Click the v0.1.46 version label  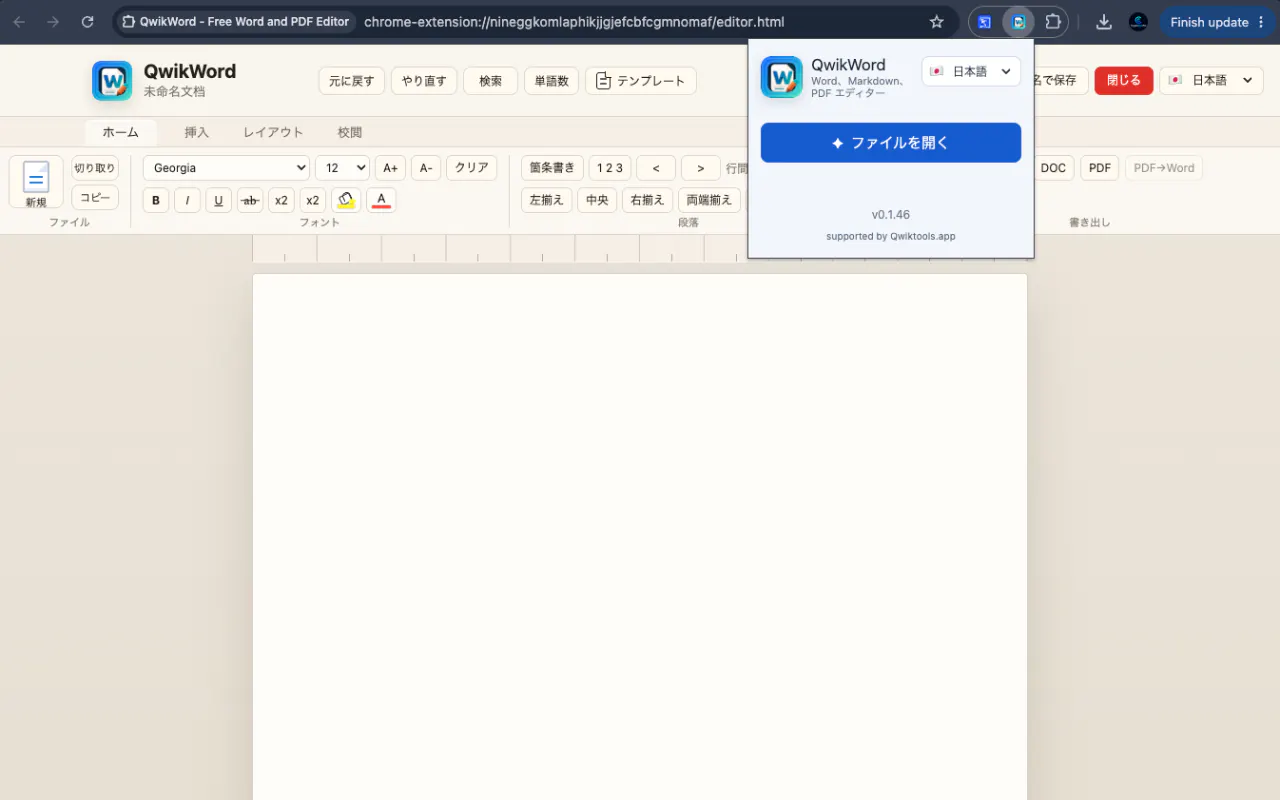click(891, 215)
